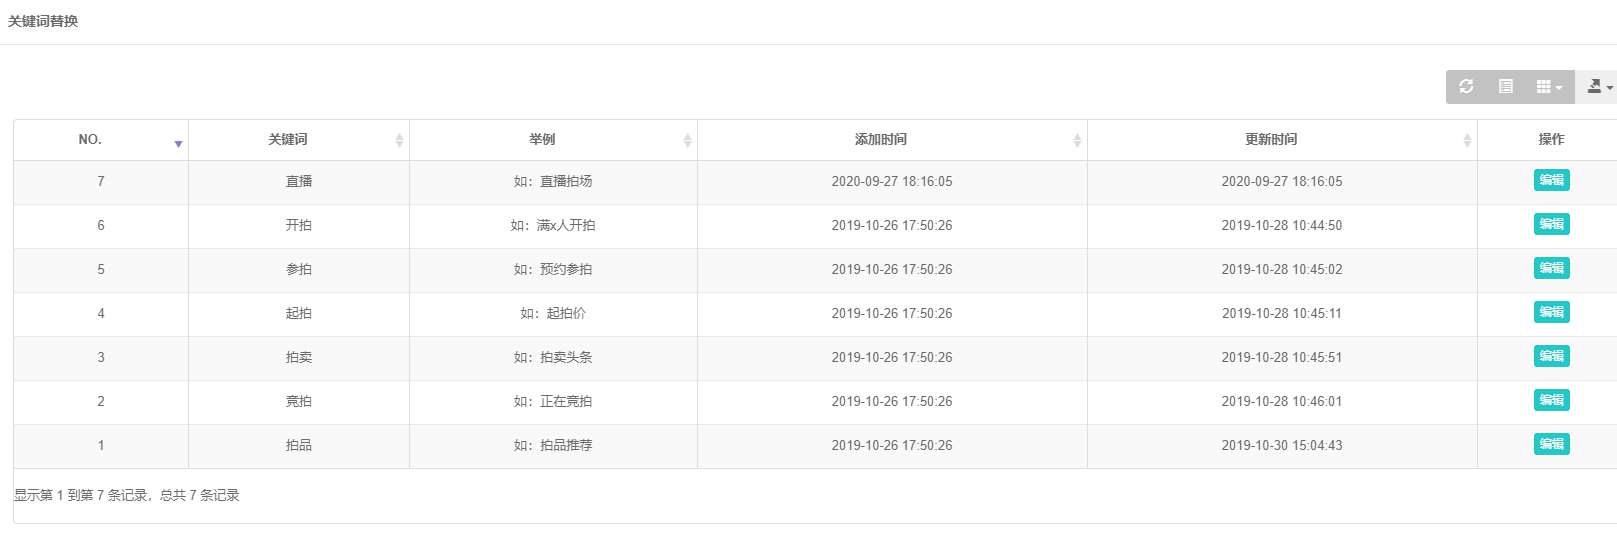The width and height of the screenshot is (1617, 545).
Task: Select the 如：直播拍场 example cell
Action: [553, 182]
